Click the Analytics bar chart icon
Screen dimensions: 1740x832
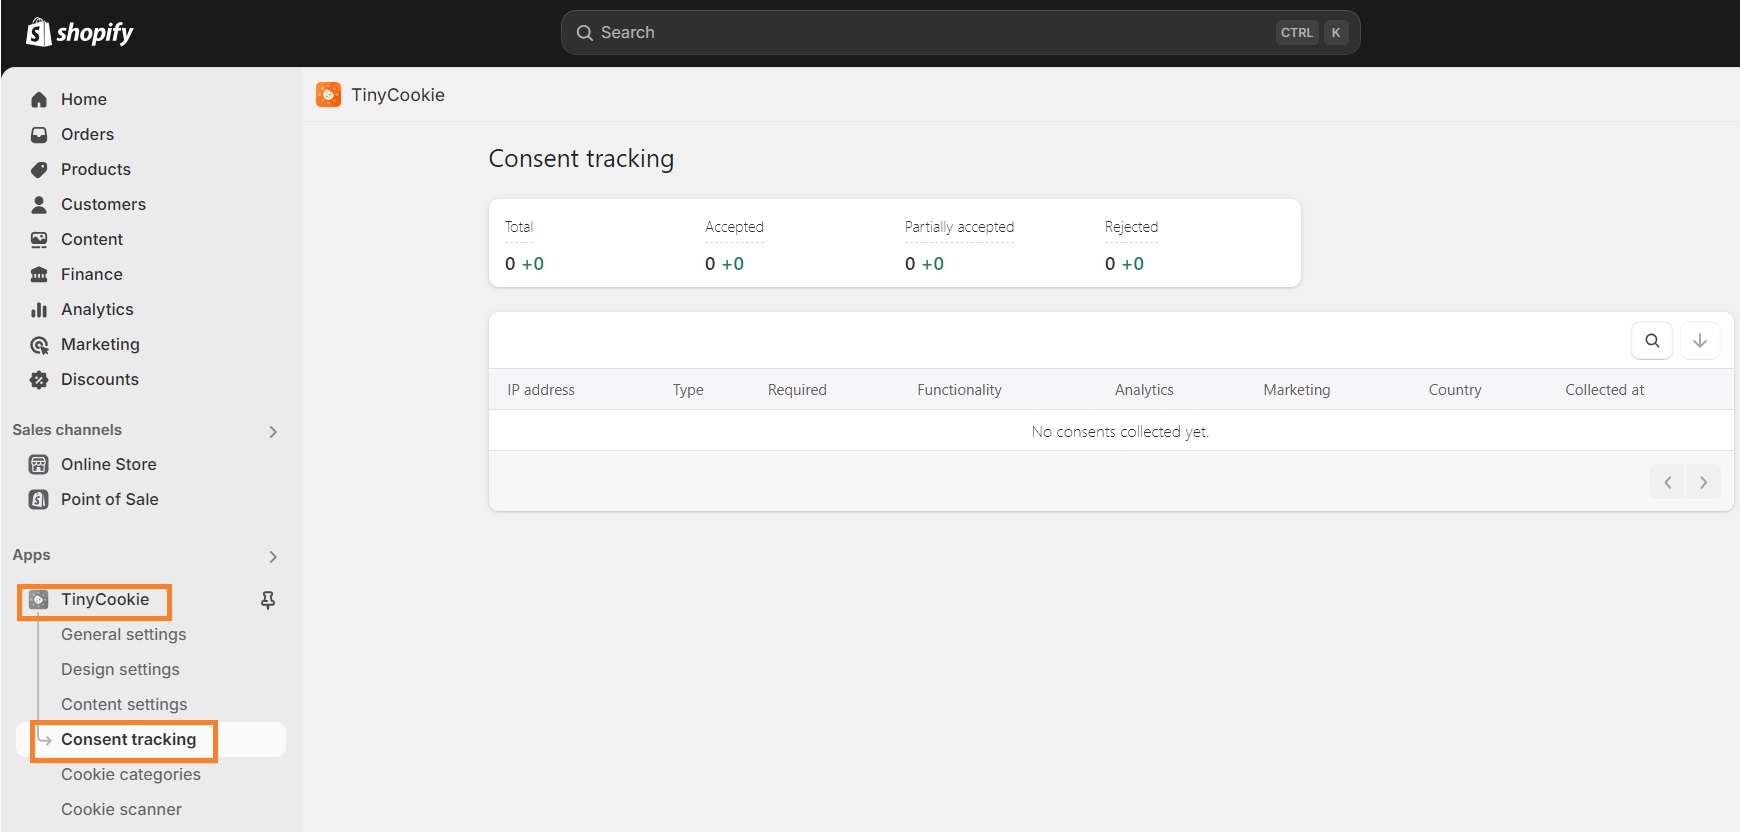pyautogui.click(x=39, y=309)
